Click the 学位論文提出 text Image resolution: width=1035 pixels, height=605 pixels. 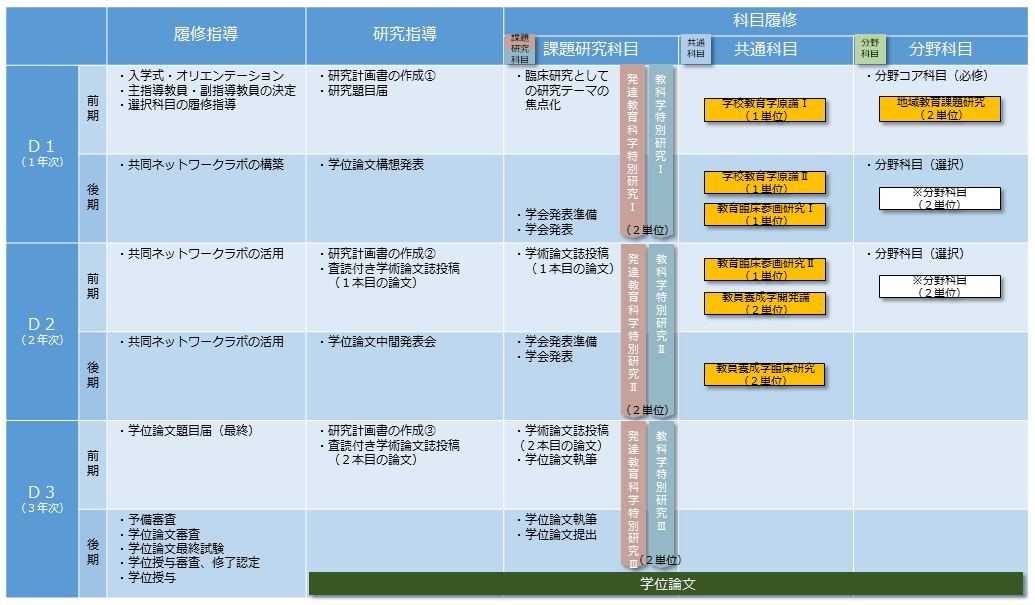click(561, 534)
